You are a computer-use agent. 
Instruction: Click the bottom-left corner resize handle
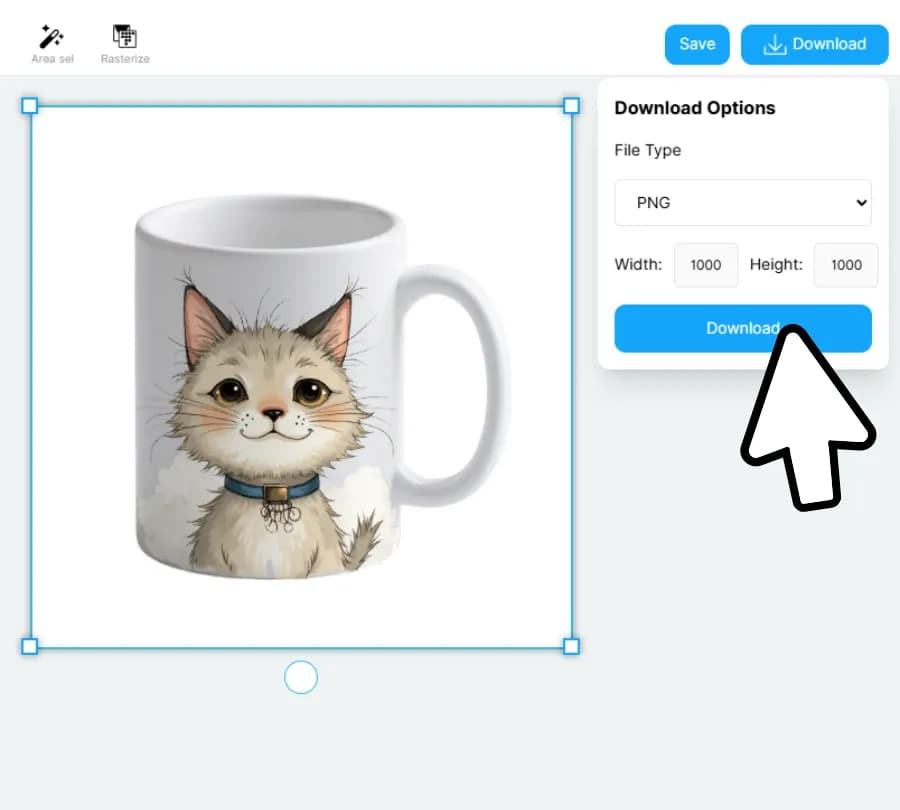pos(30,647)
